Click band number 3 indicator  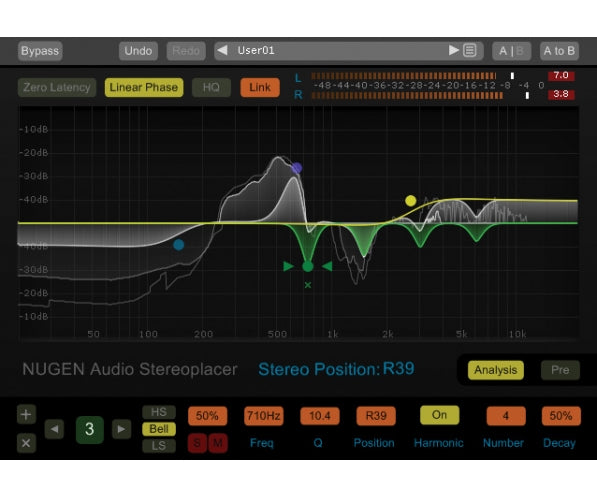tap(89, 430)
